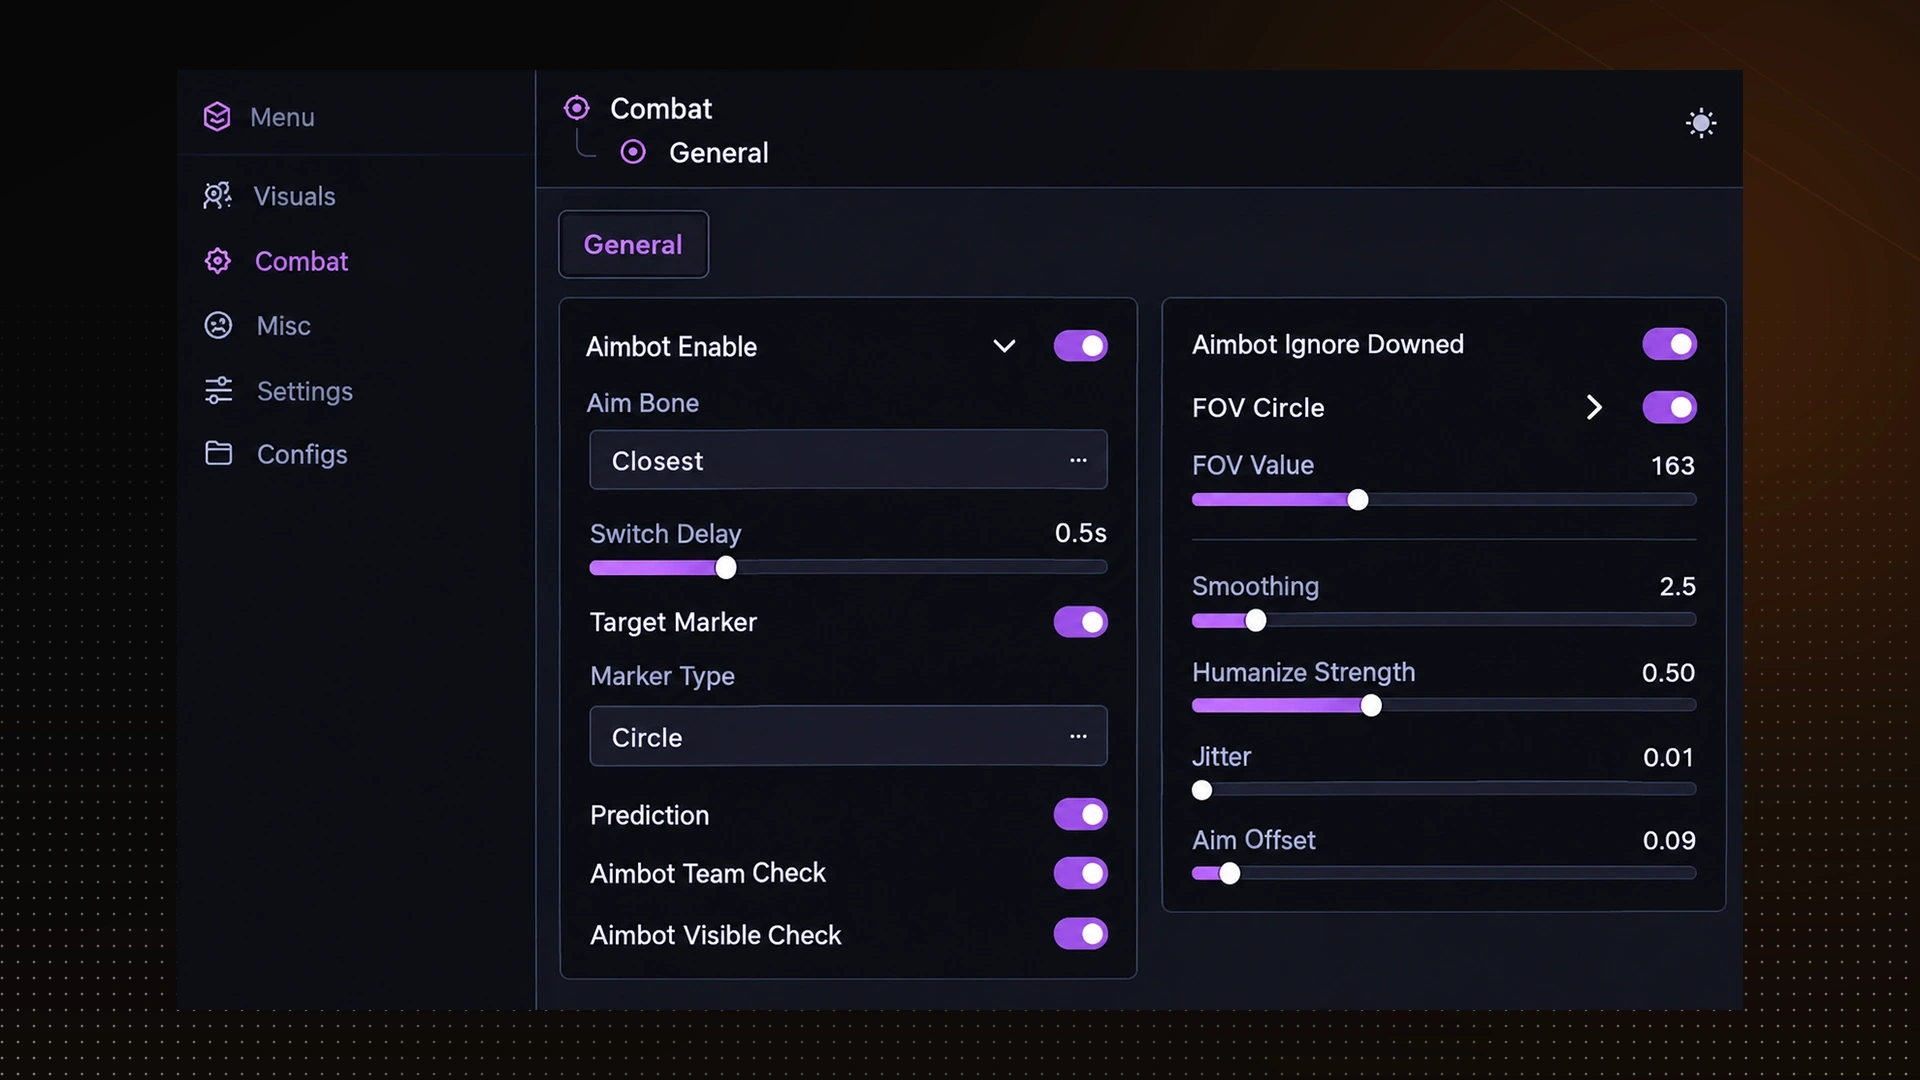Screen dimensions: 1920x1080
Task: Collapse the Aimbot Enable chevron
Action: 1004,346
